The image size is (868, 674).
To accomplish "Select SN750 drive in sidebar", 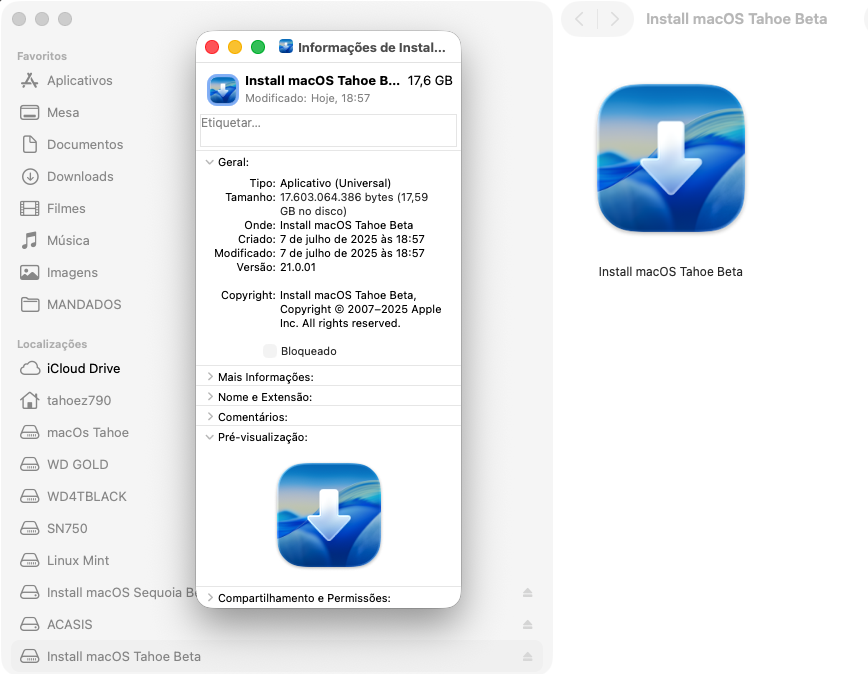I will (54, 529).
